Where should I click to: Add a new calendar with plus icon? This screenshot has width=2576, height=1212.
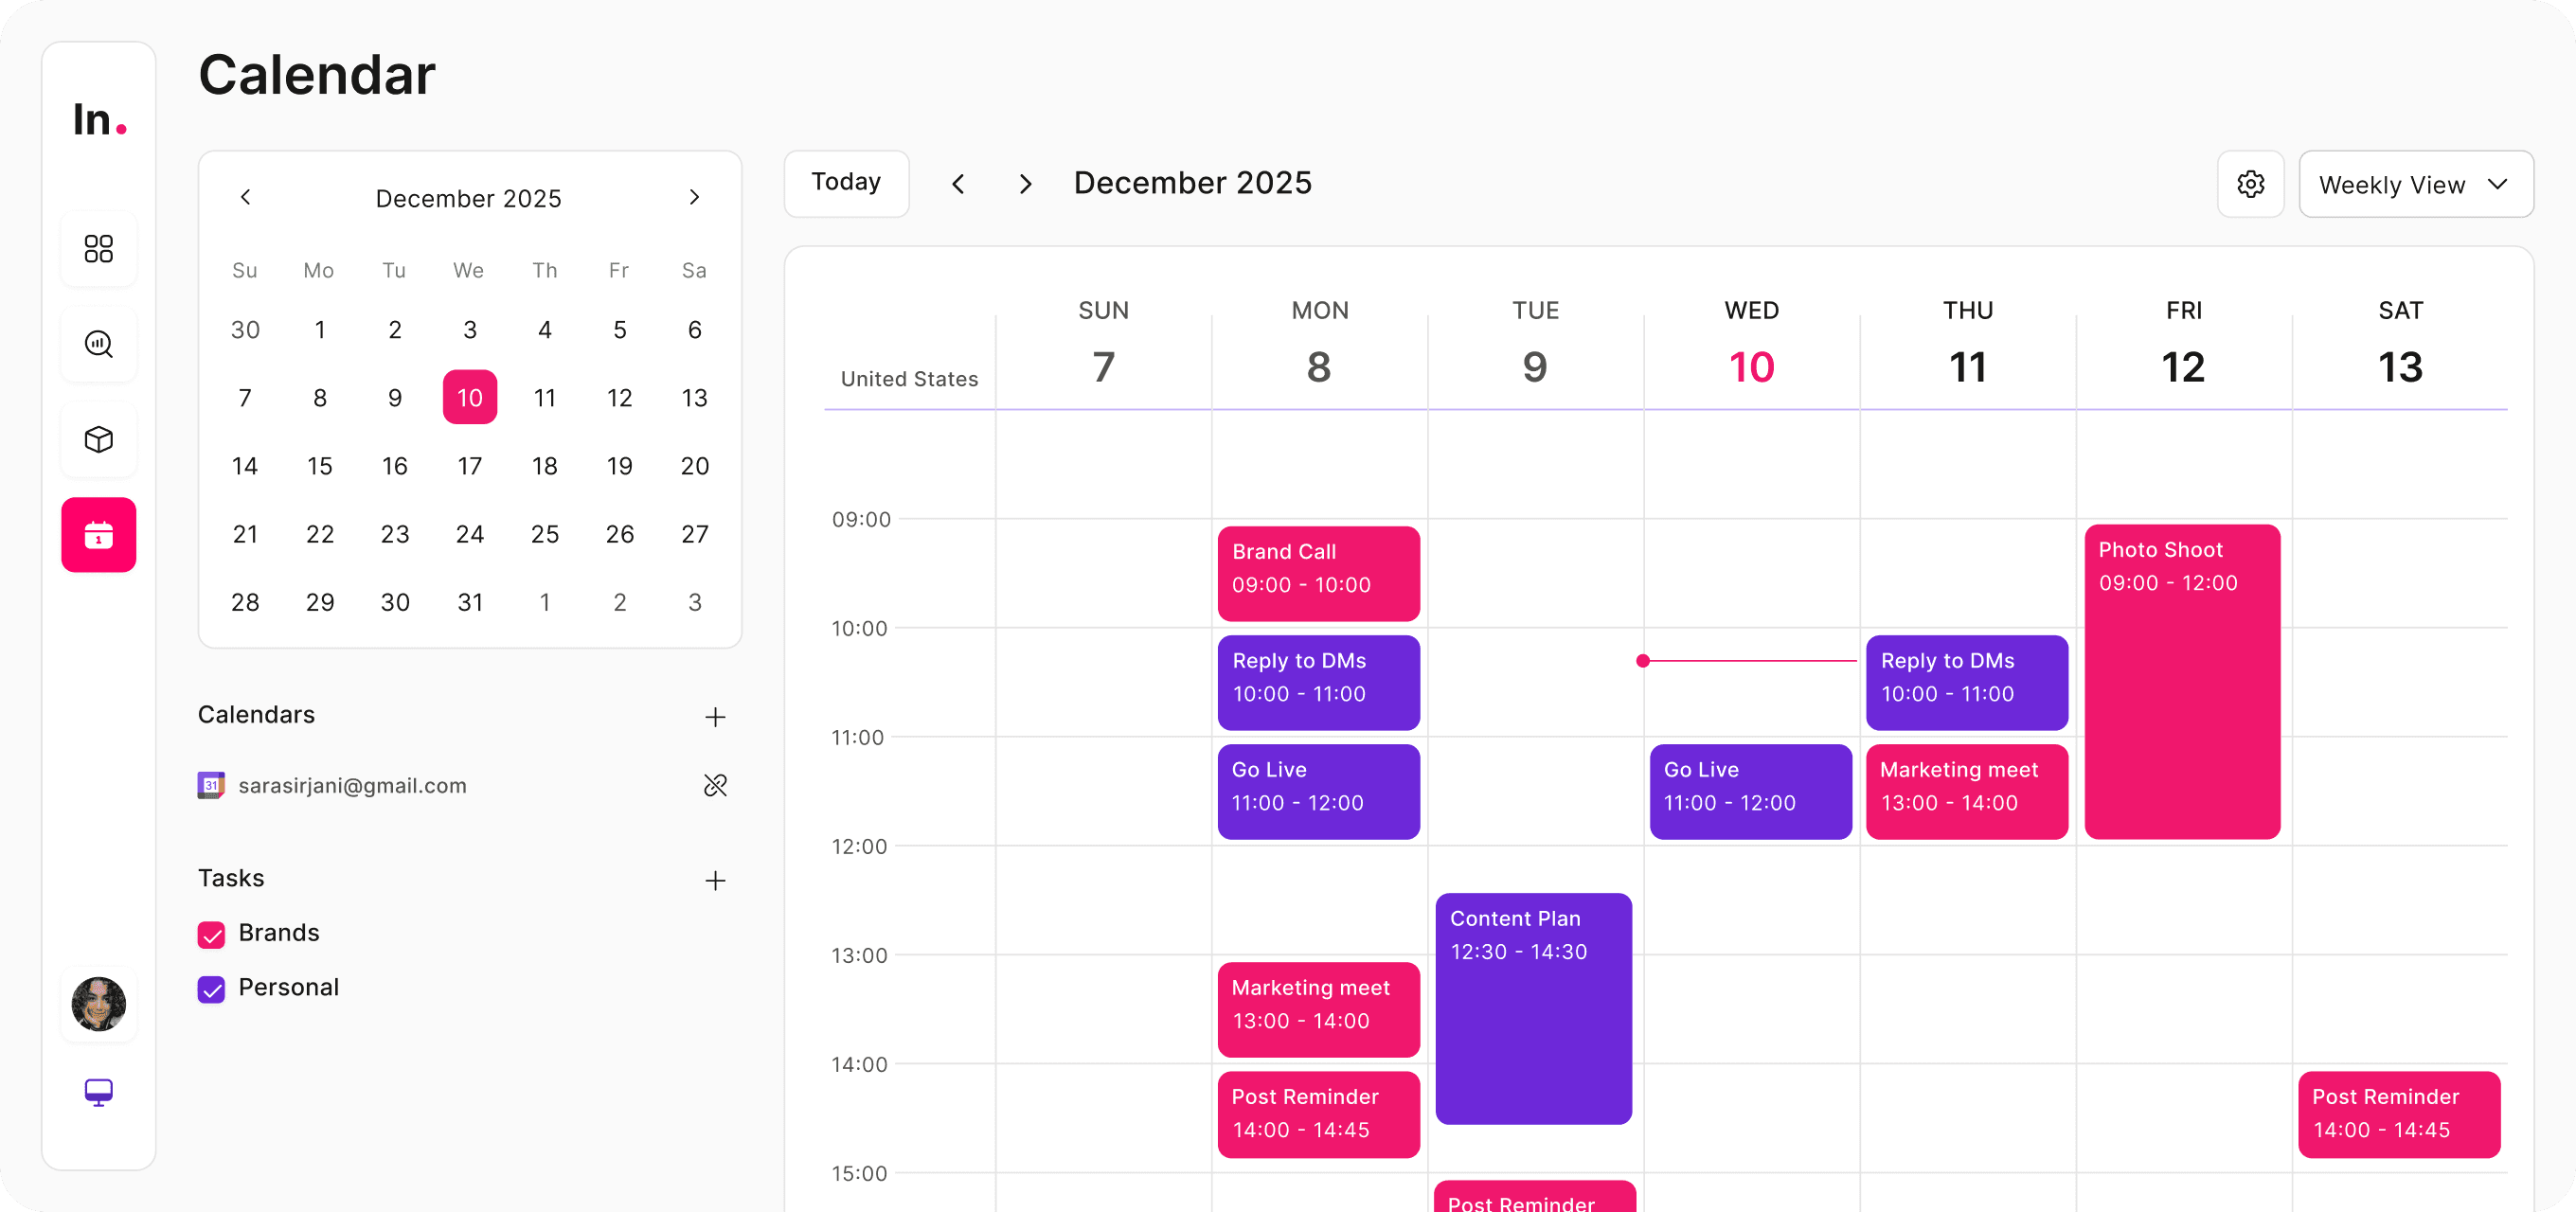(x=714, y=717)
